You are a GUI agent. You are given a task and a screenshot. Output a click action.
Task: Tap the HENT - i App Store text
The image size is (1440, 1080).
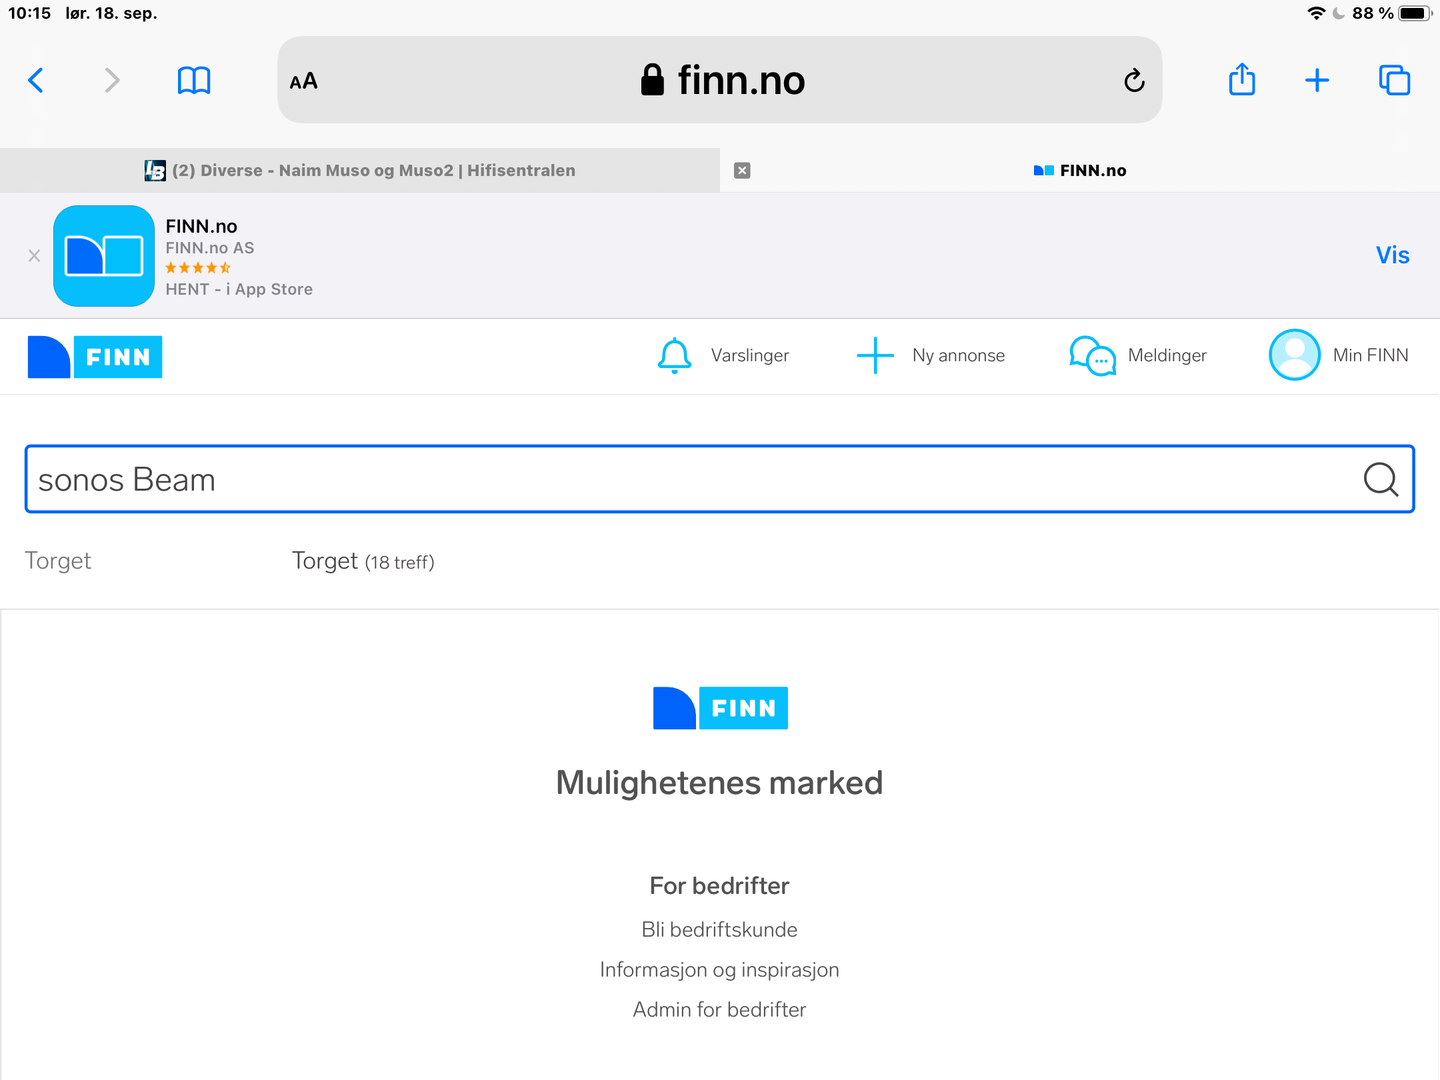coord(239,289)
